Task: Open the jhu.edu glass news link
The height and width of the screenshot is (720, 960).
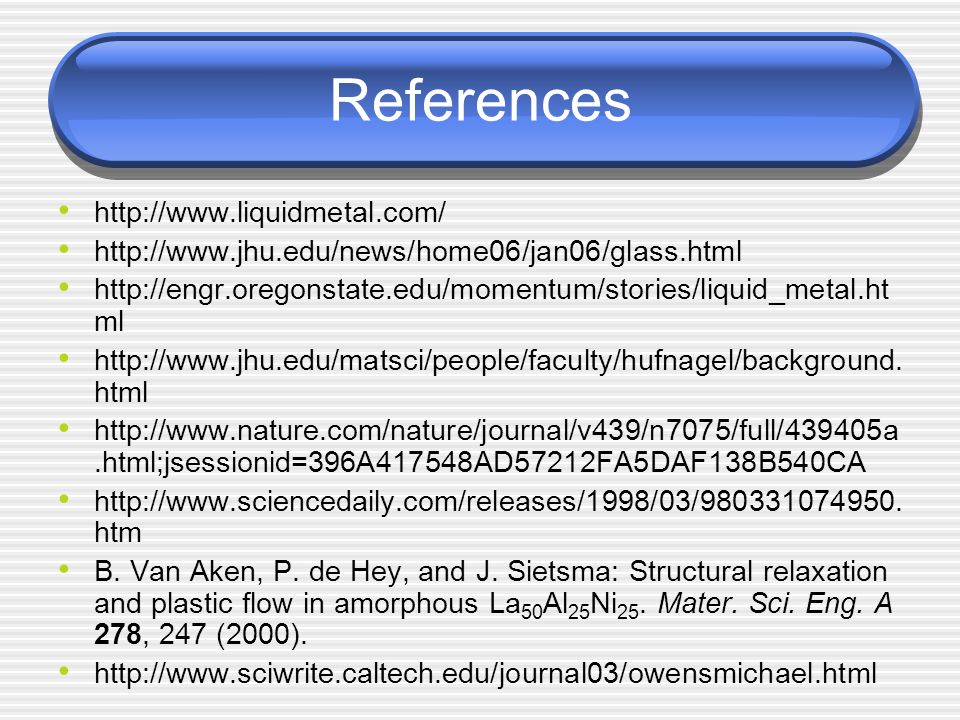Action: (418, 252)
